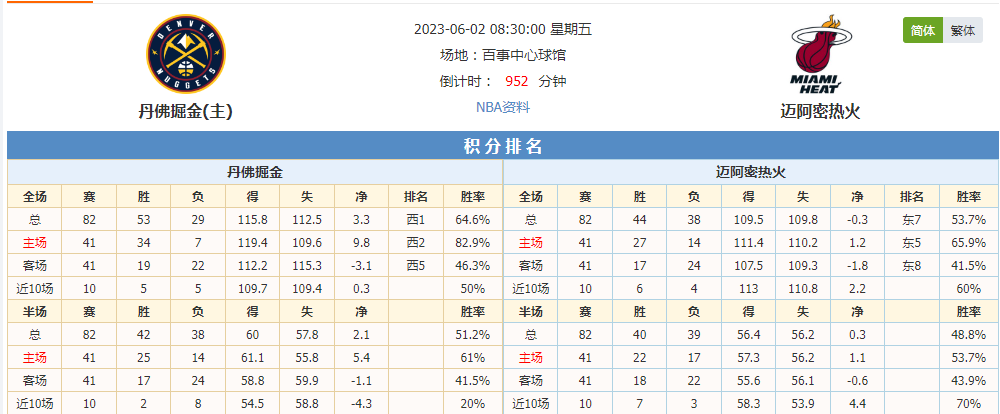
Task: Click Heat ranking 东8 cell
Action: [x=912, y=265]
